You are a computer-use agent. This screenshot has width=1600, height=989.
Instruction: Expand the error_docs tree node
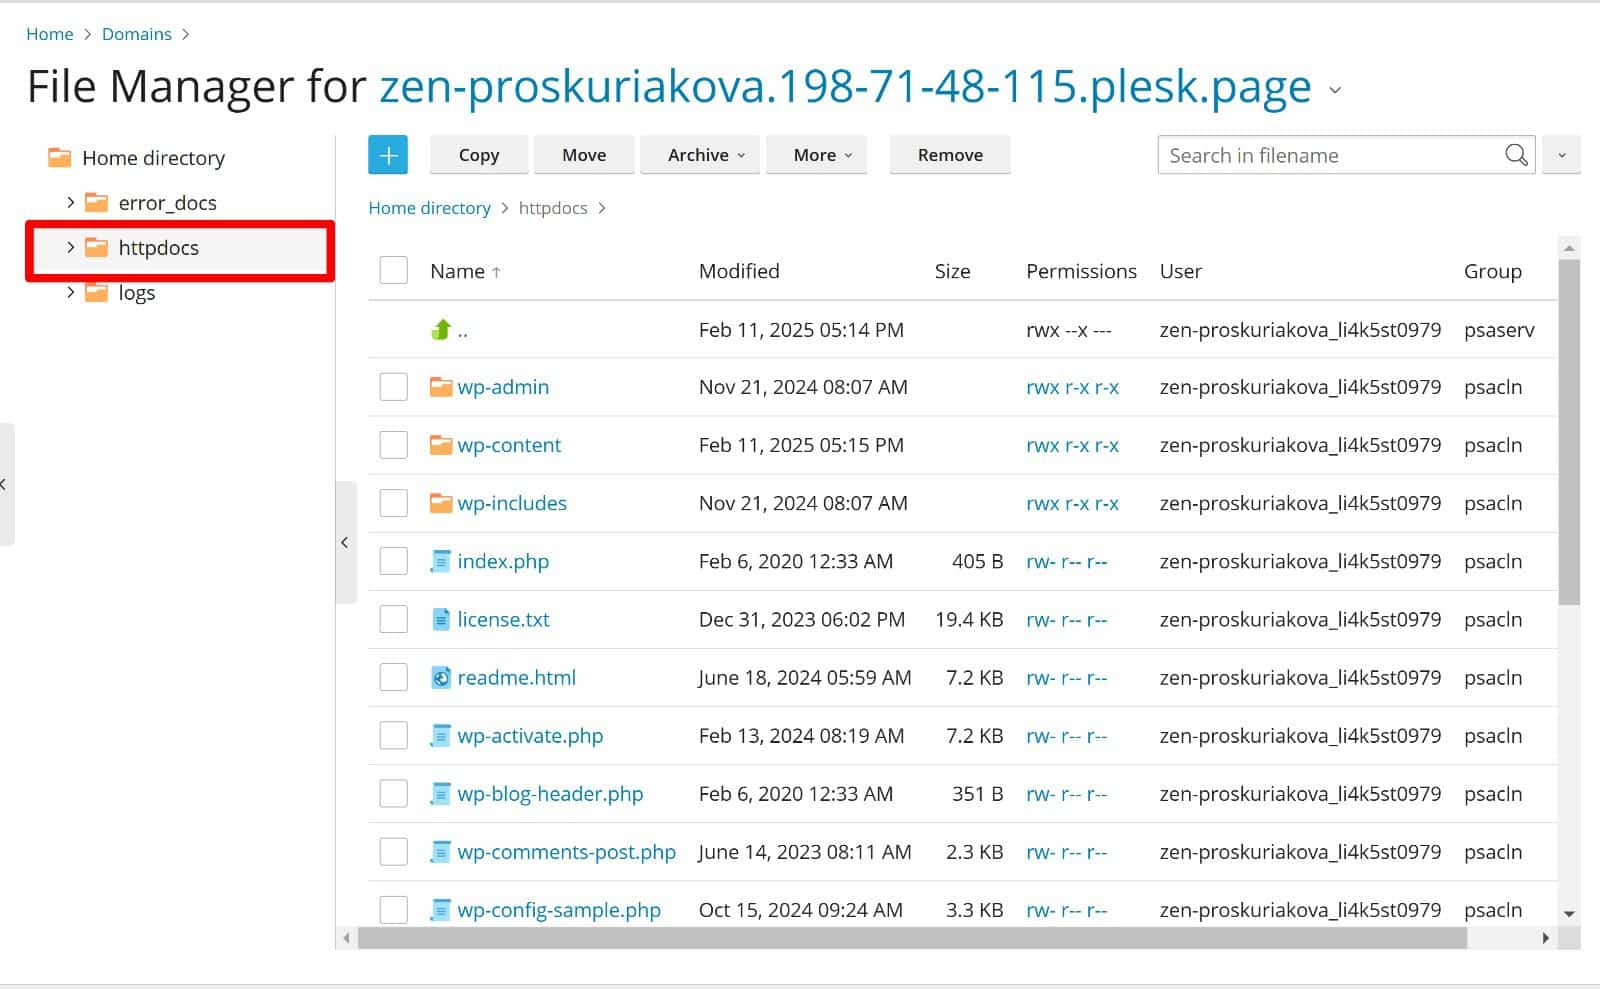coord(70,203)
